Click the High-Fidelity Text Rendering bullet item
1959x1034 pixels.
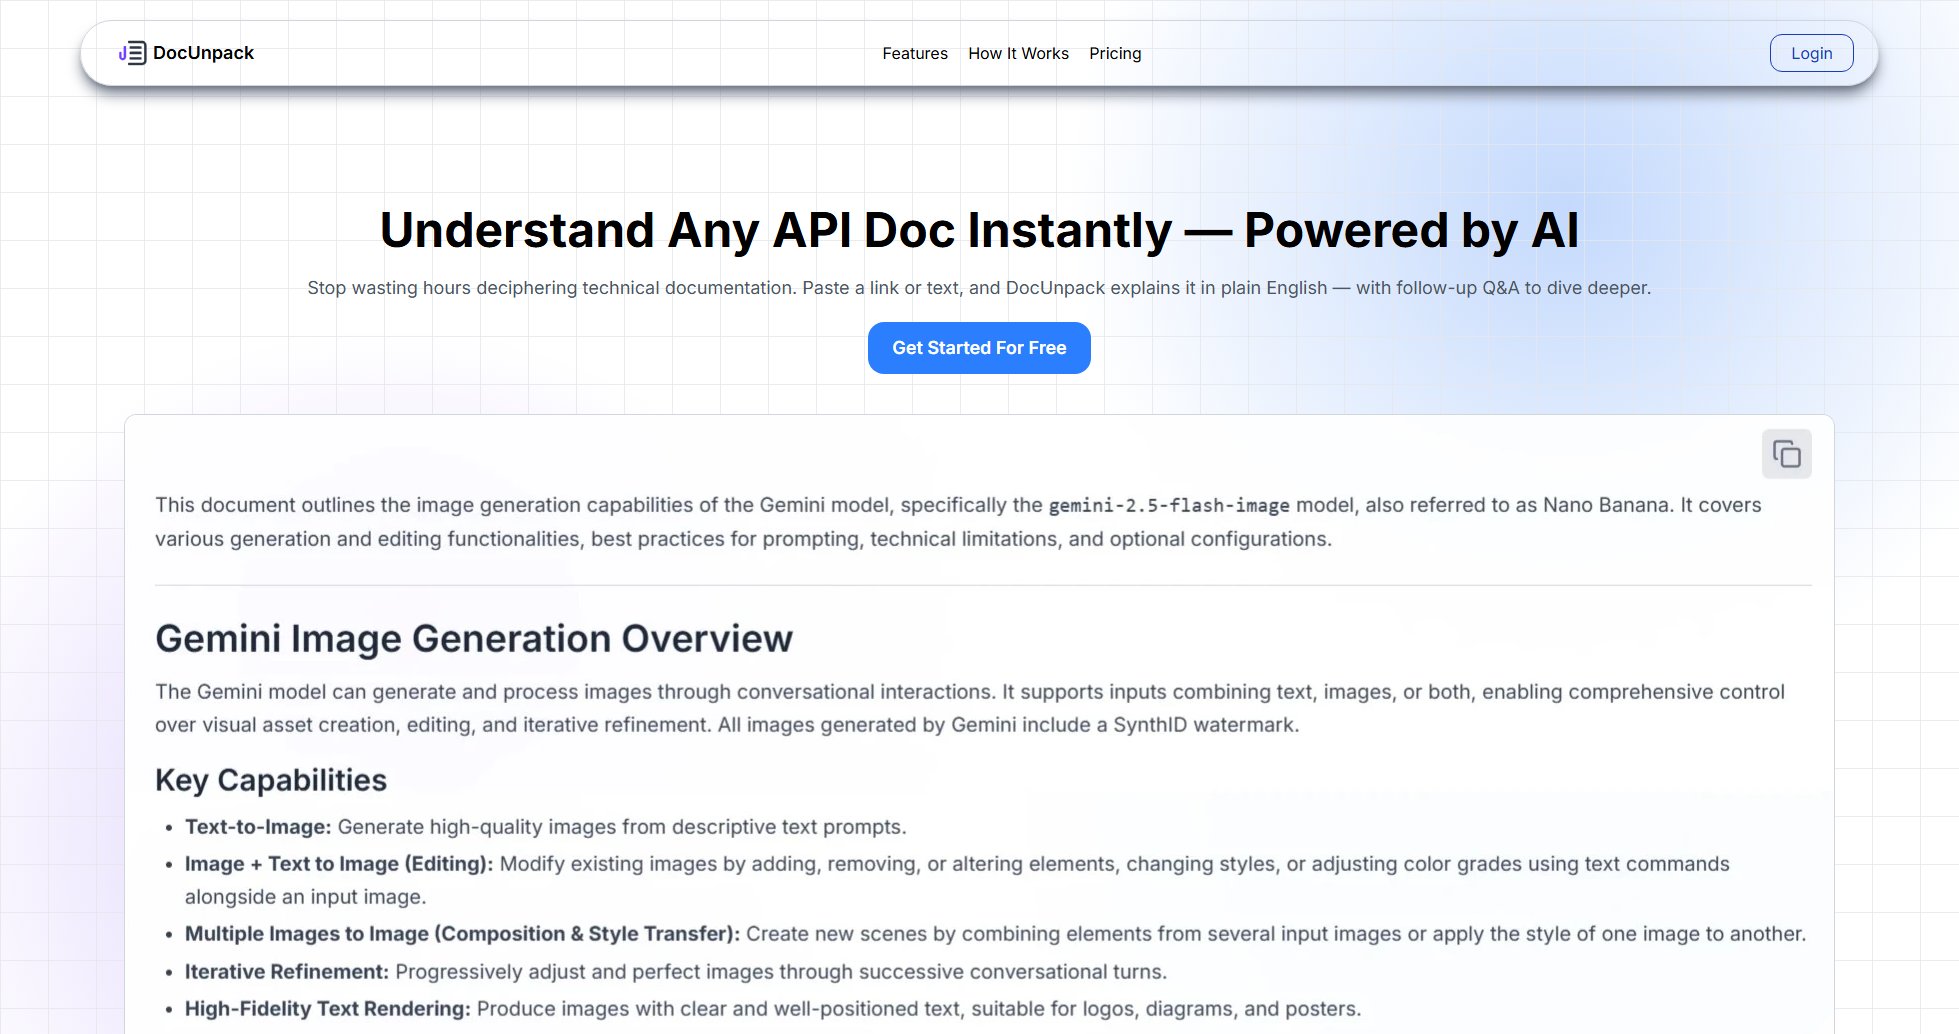pyautogui.click(x=773, y=1008)
